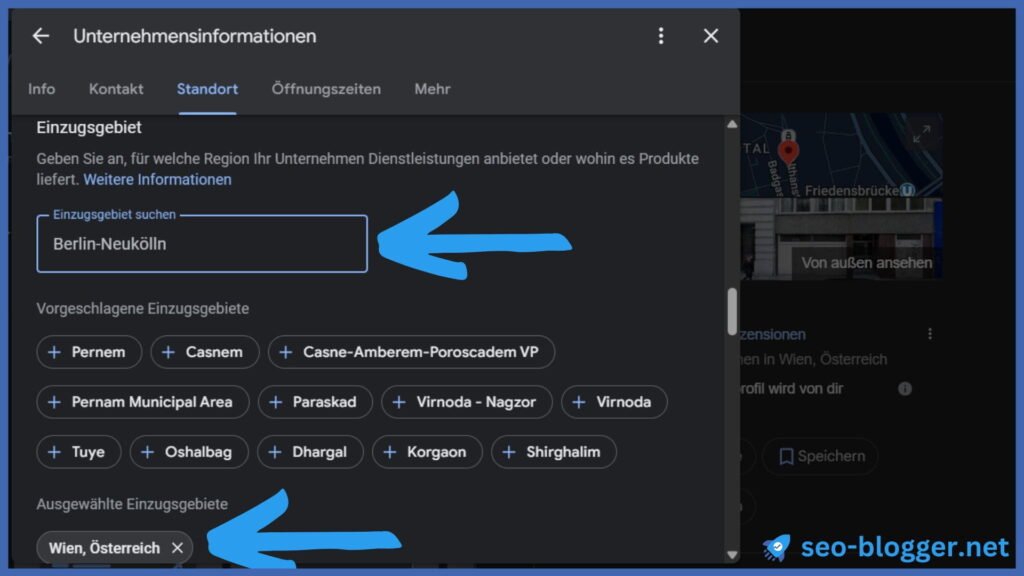Open the Weitere Informationen link
Screen dimensions: 1024x576
tap(157, 180)
